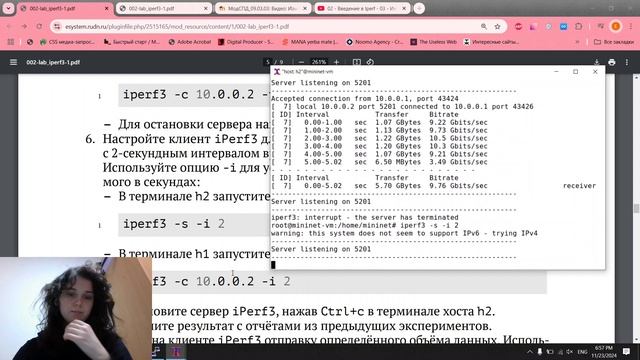Switch to the second 002-lab_iperf3-1.pdf tab

tap(163, 8)
